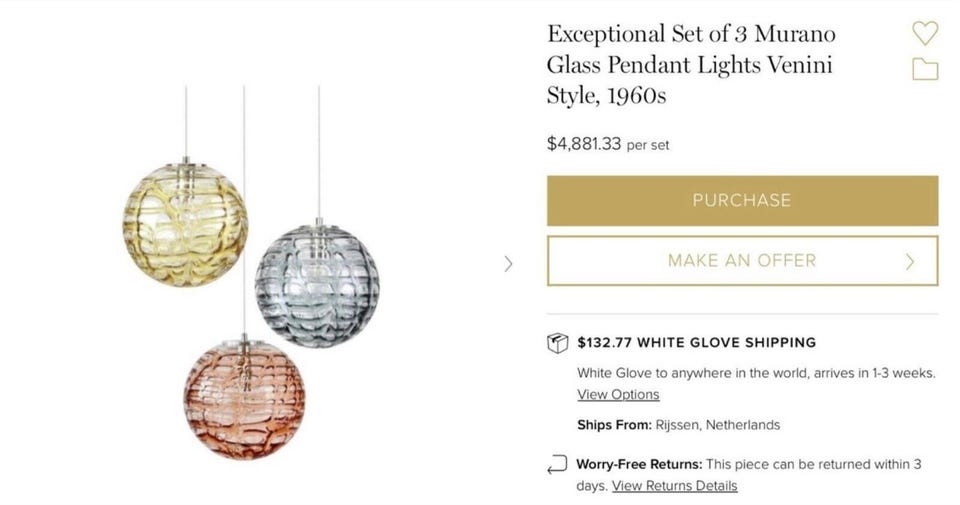Click the MAKE AN OFFER button label
960x505 pixels.
741,261
